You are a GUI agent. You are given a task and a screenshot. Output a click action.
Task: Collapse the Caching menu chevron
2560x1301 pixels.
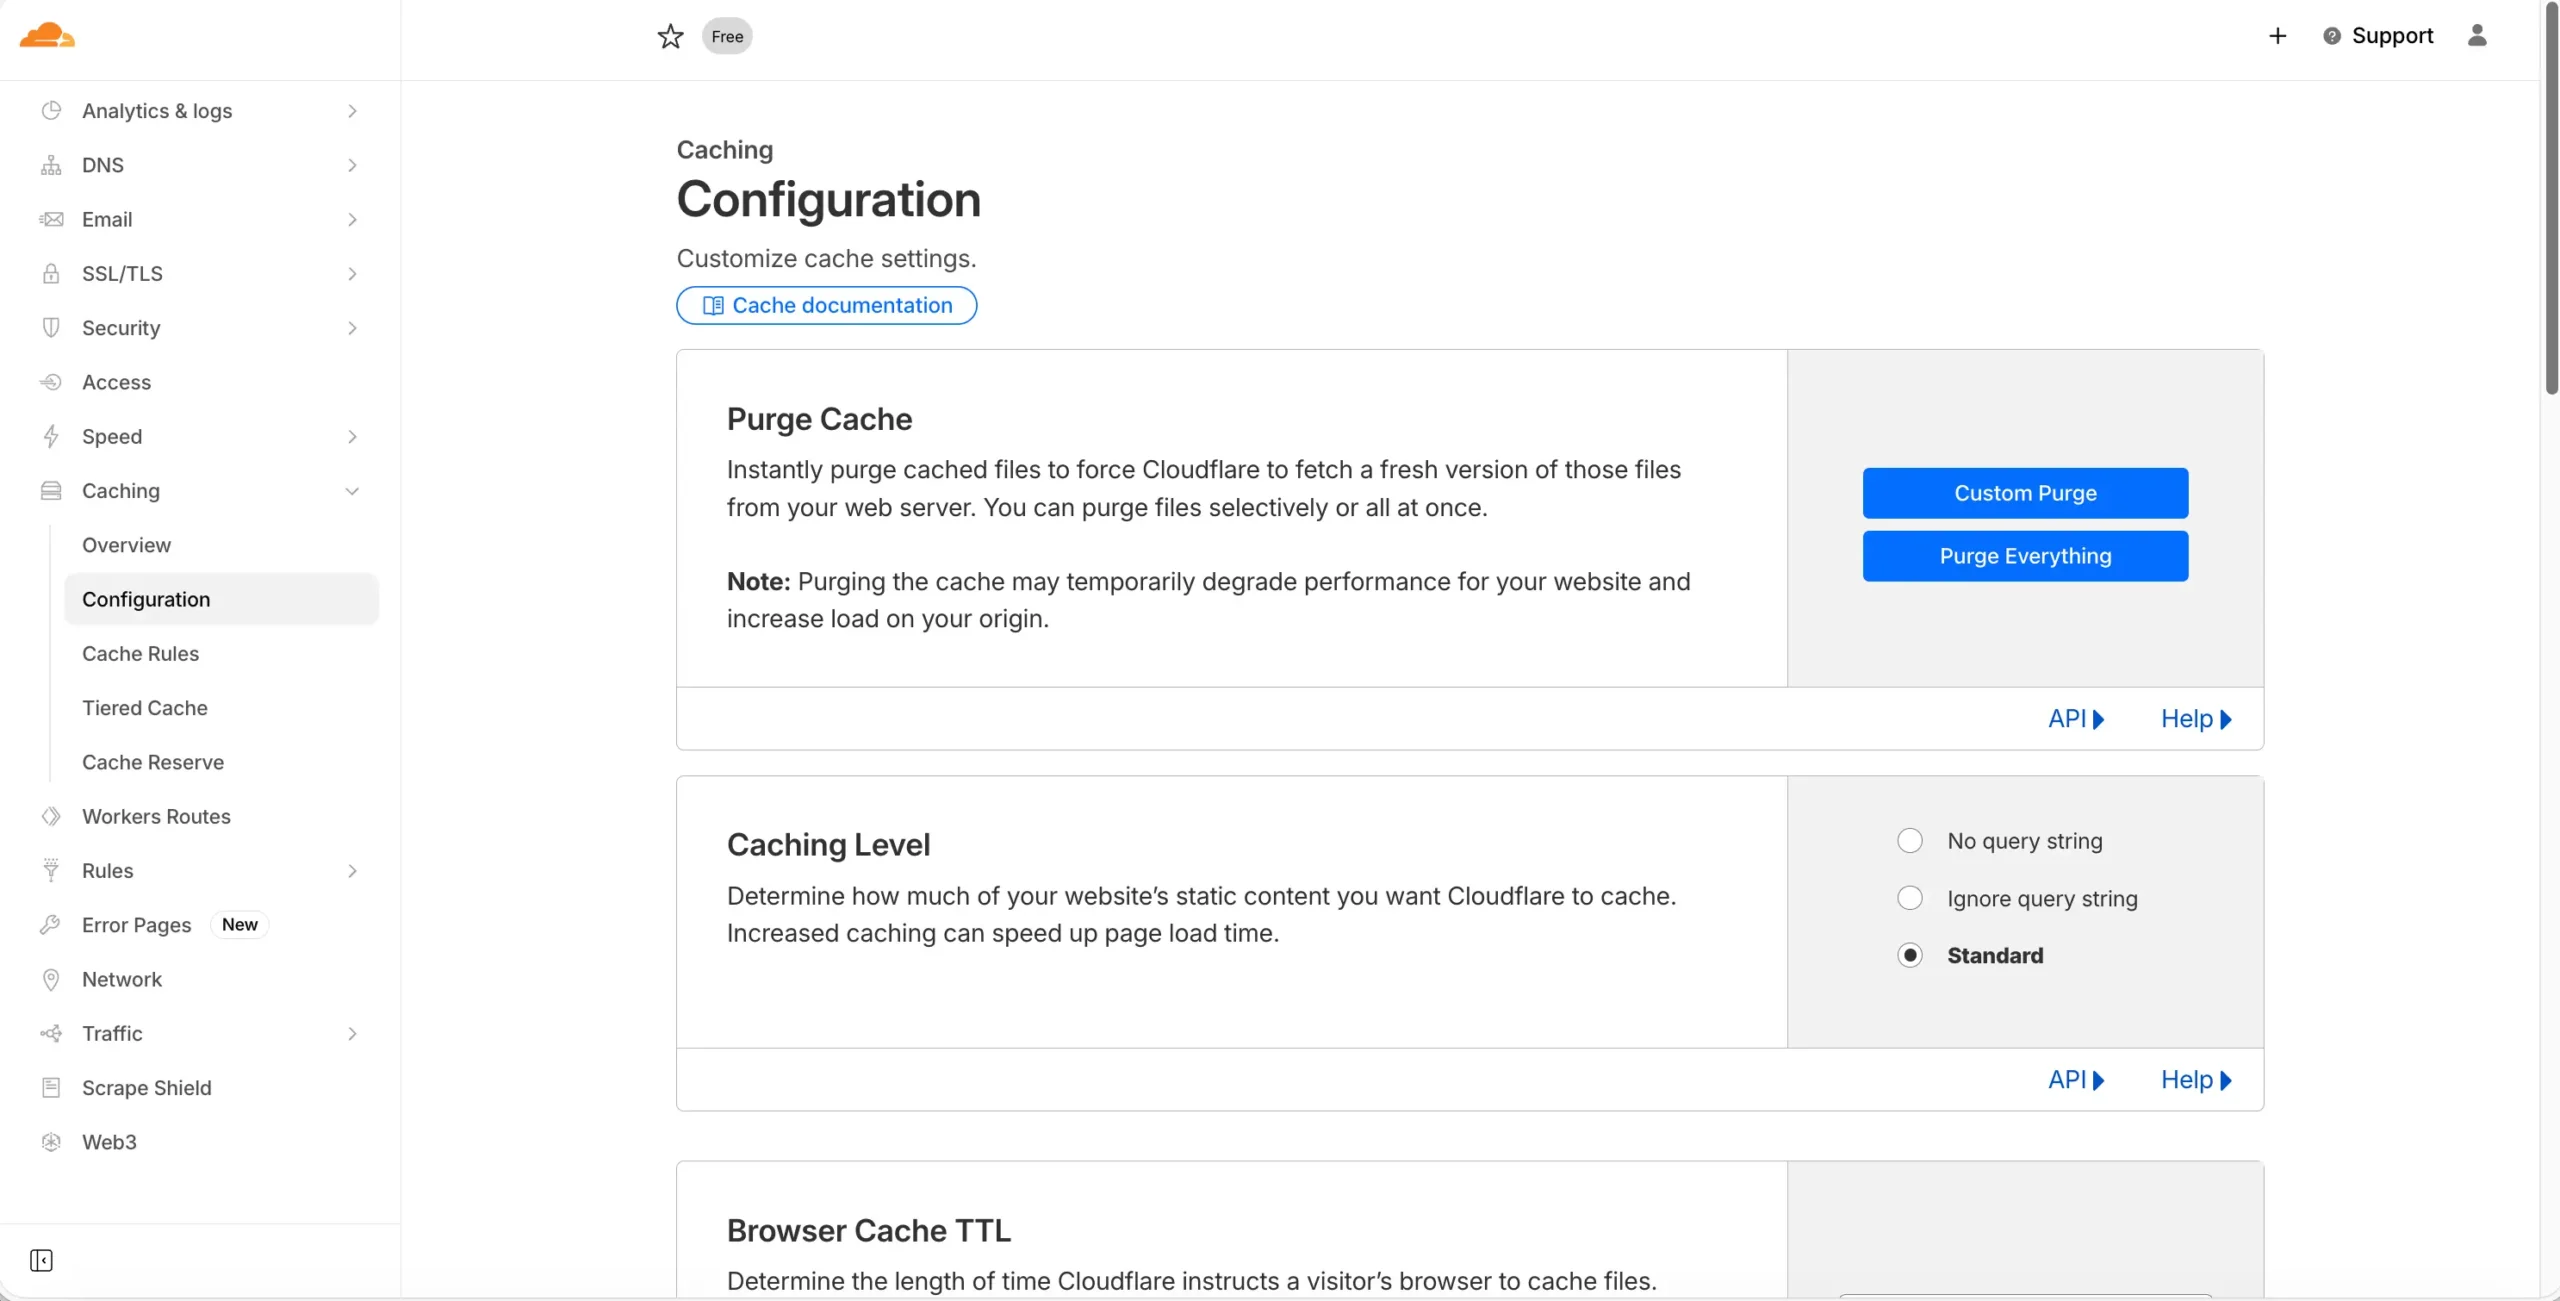[x=352, y=491]
